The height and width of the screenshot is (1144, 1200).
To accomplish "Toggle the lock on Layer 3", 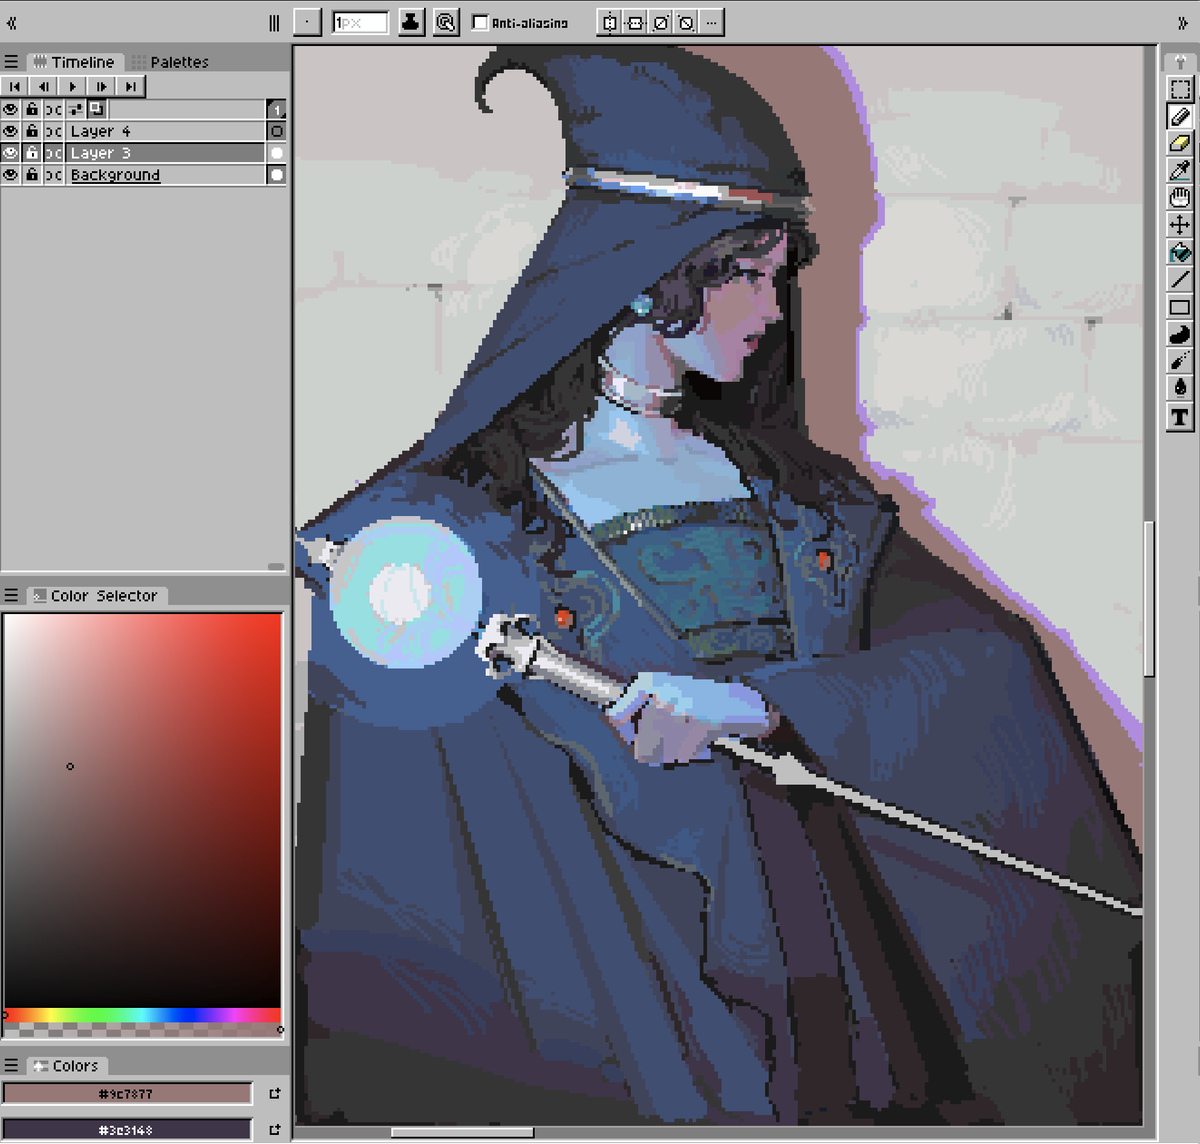I will pos(32,153).
